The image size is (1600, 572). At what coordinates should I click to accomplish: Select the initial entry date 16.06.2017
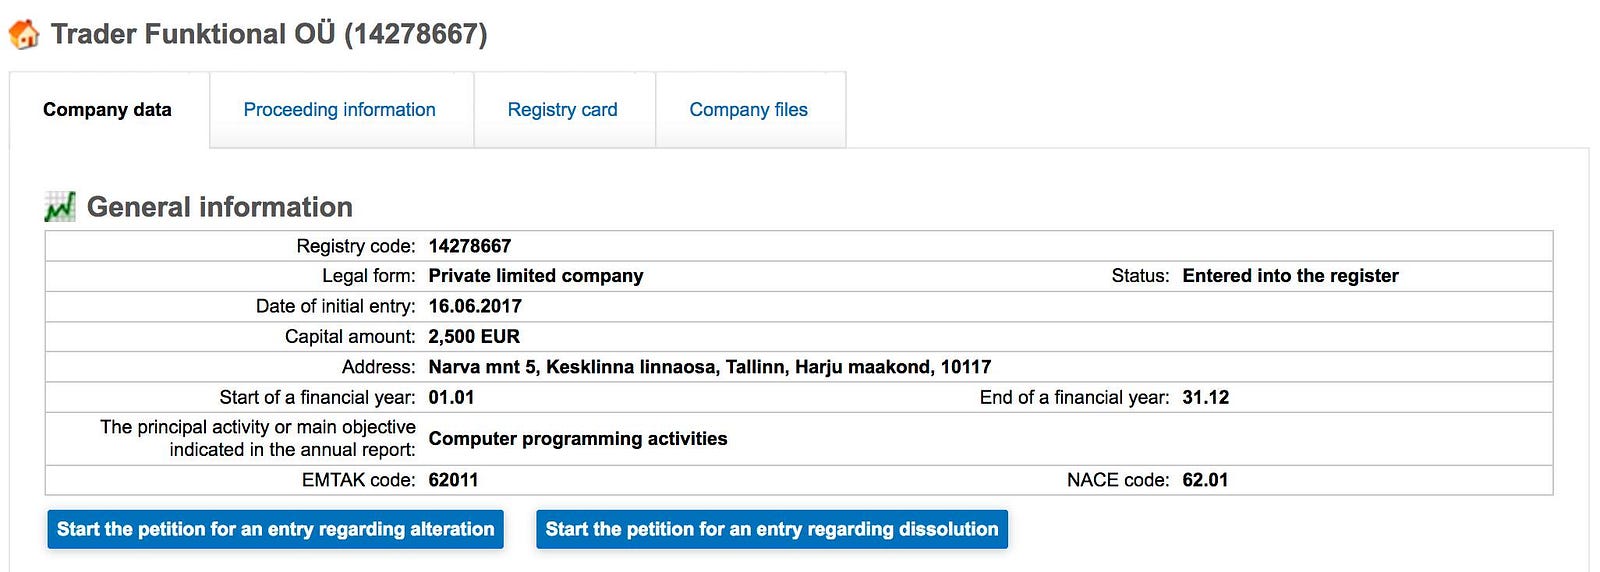tap(475, 306)
